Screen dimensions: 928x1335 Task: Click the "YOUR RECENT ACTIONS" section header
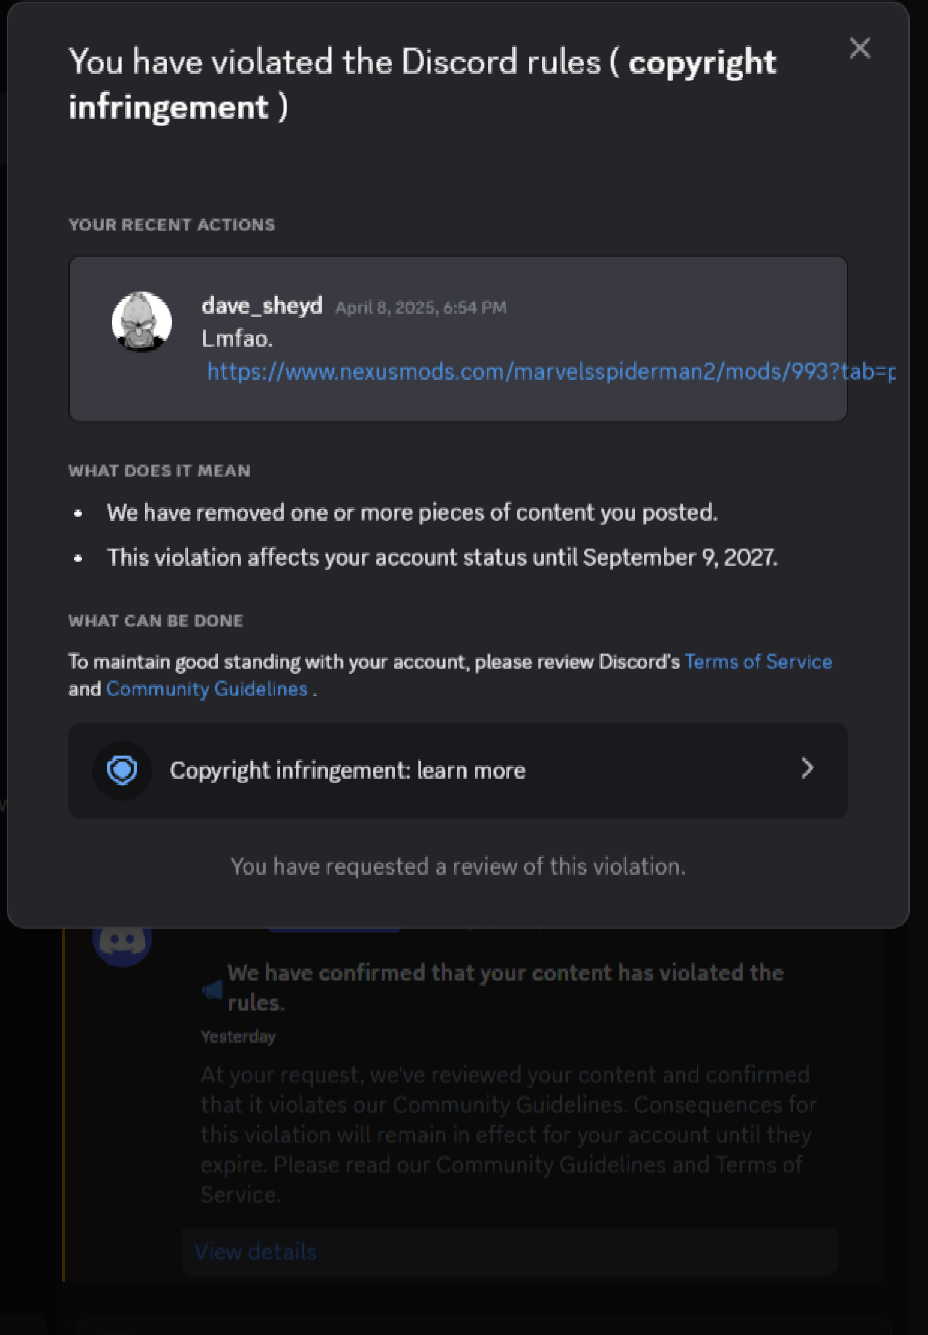tap(171, 225)
